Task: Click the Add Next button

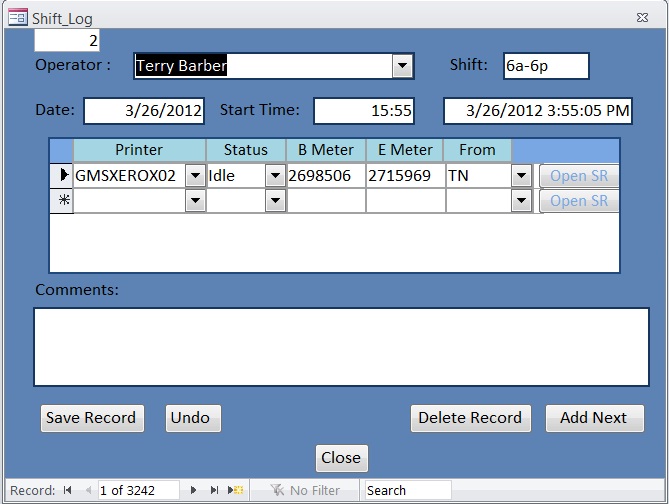Action: (594, 418)
